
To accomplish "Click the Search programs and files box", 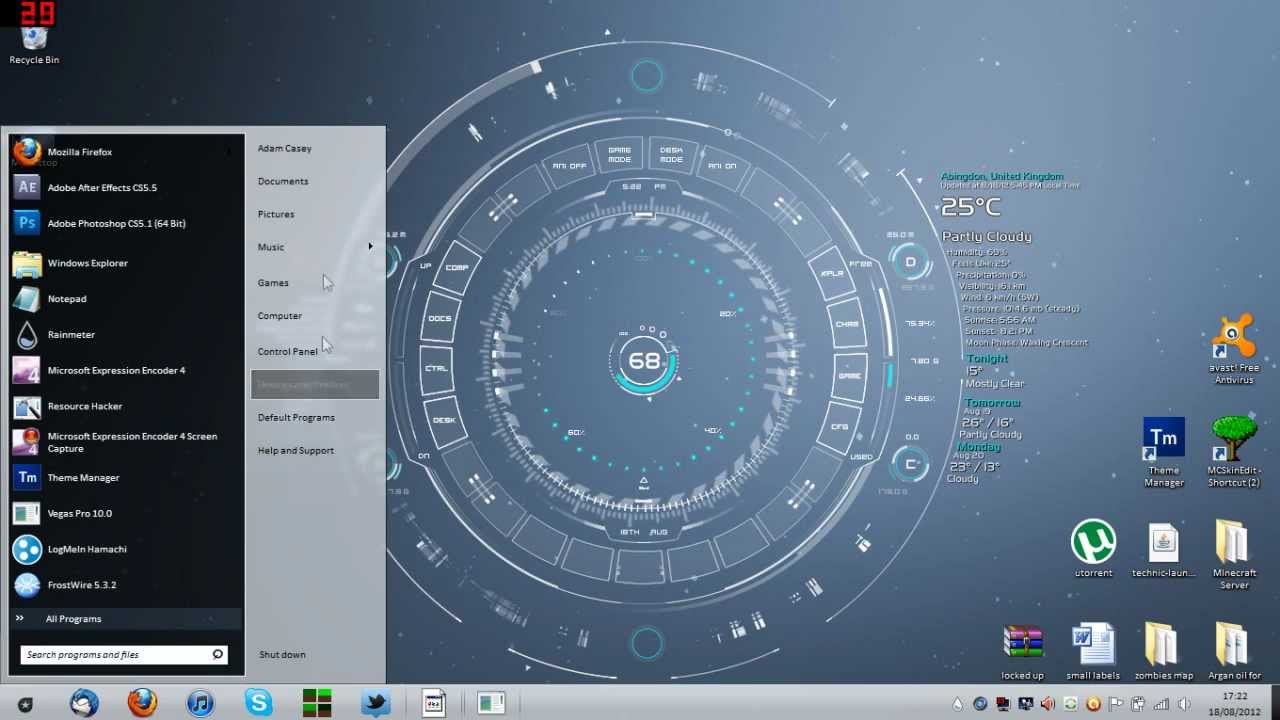I will 124,655.
